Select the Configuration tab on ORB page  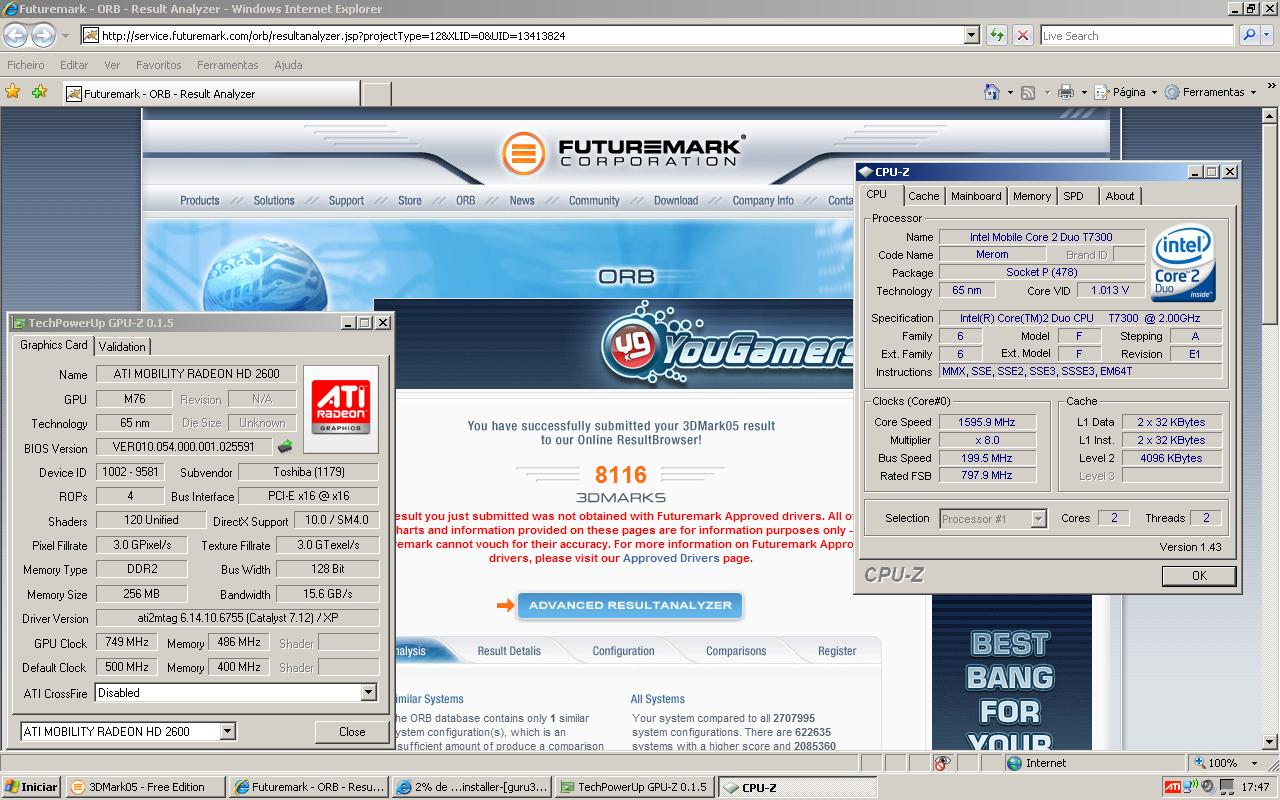click(x=623, y=651)
